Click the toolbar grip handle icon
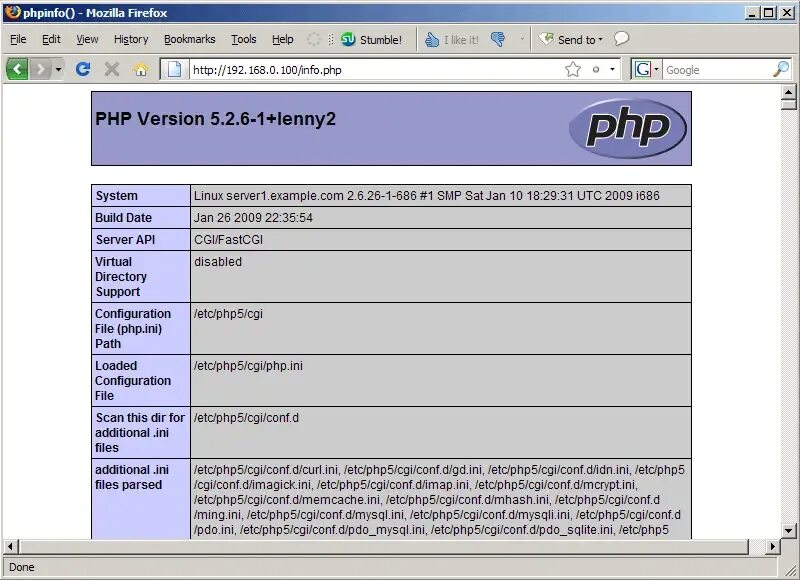The image size is (800, 580). [331, 39]
